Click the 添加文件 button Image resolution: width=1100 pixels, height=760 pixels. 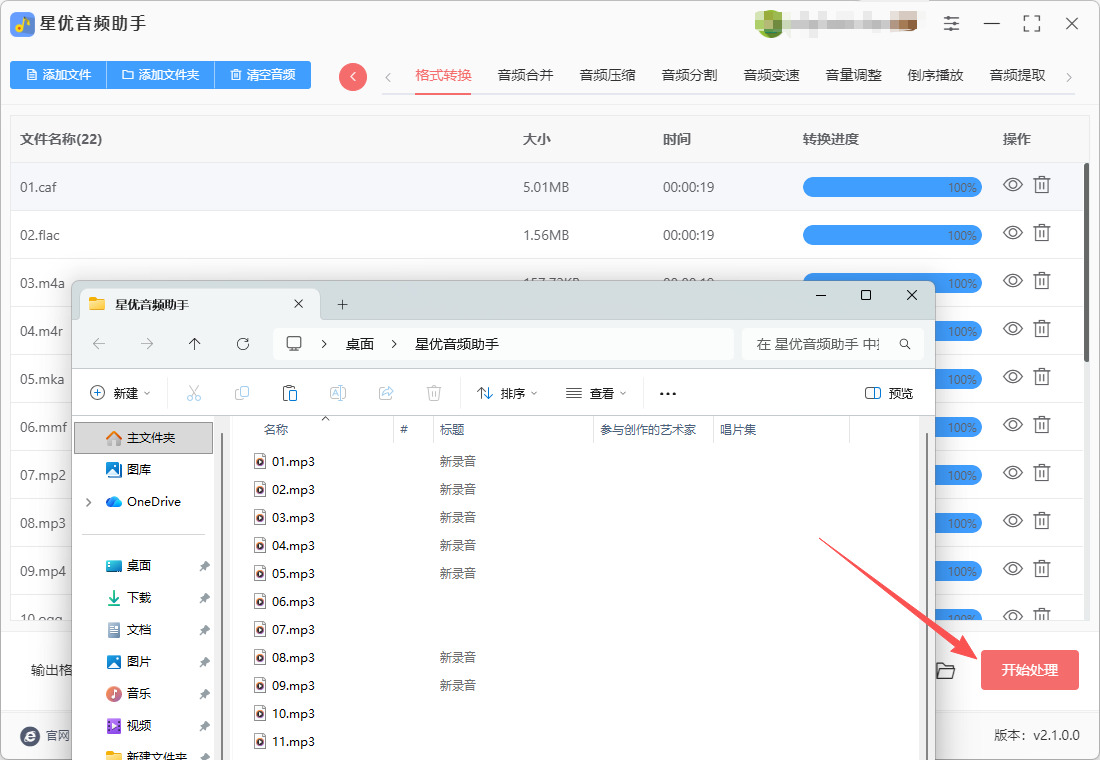pos(58,74)
